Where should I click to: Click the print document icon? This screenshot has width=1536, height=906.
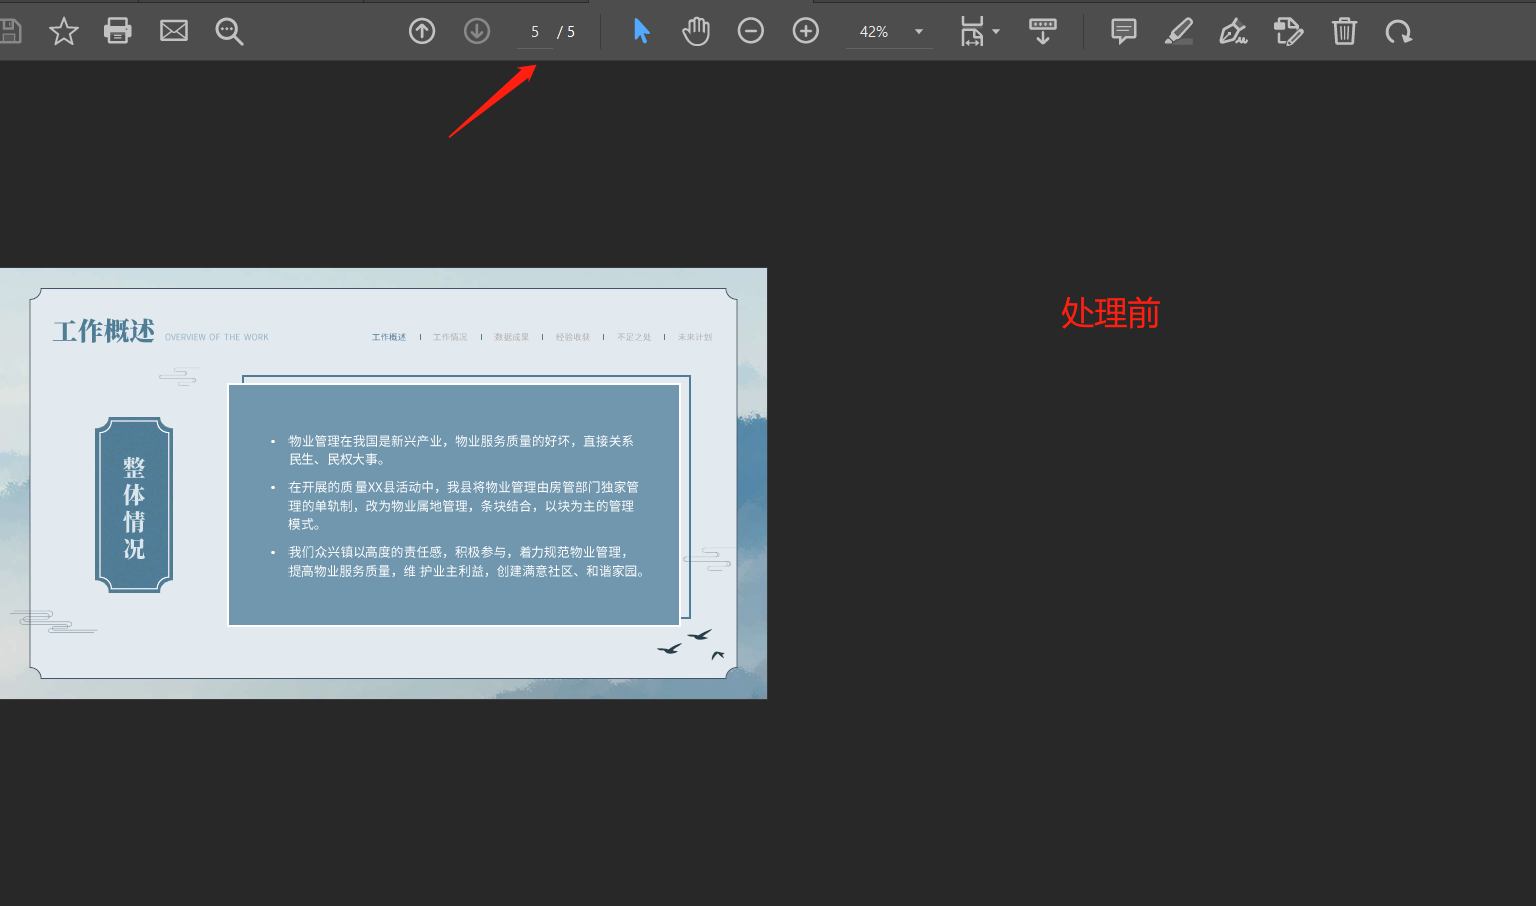(118, 31)
